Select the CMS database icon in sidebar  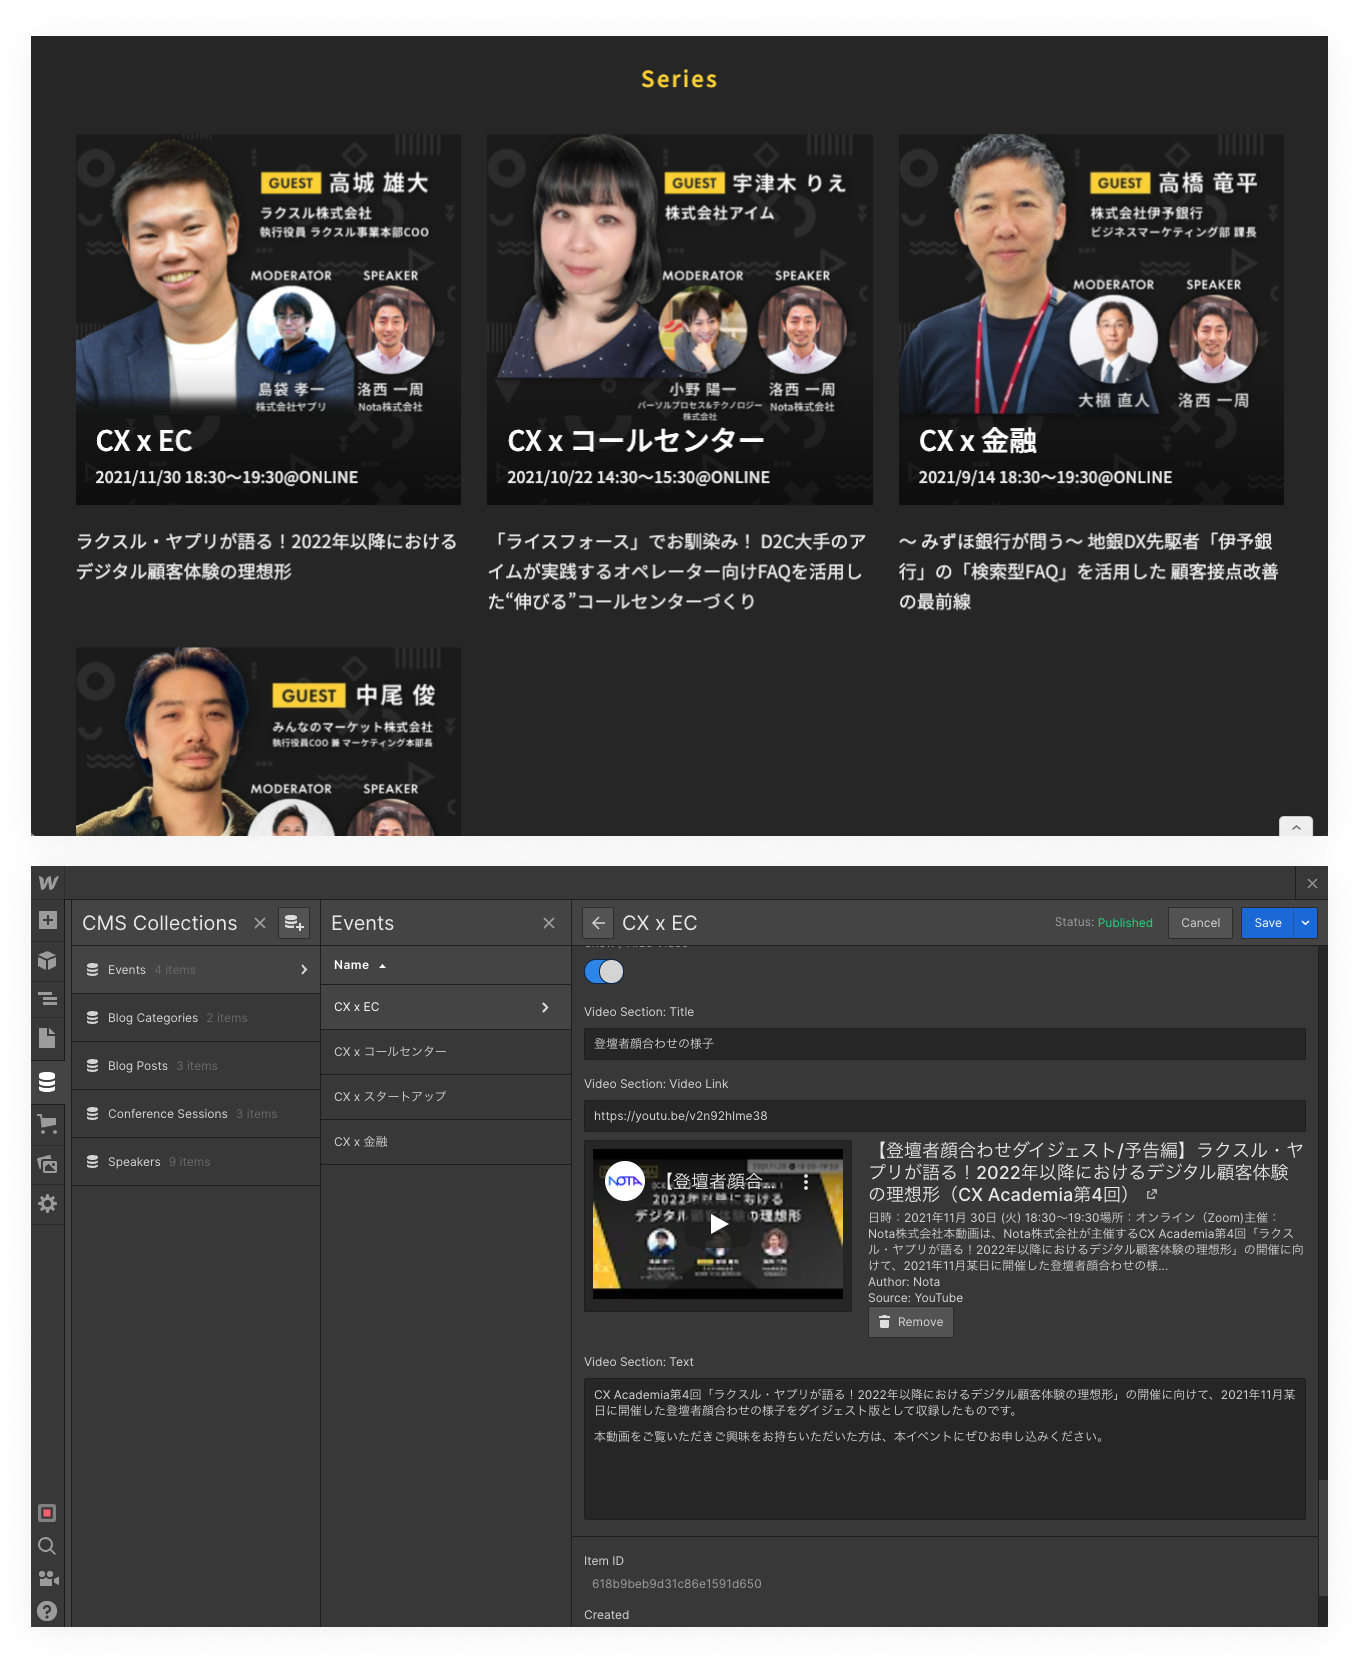47,1082
